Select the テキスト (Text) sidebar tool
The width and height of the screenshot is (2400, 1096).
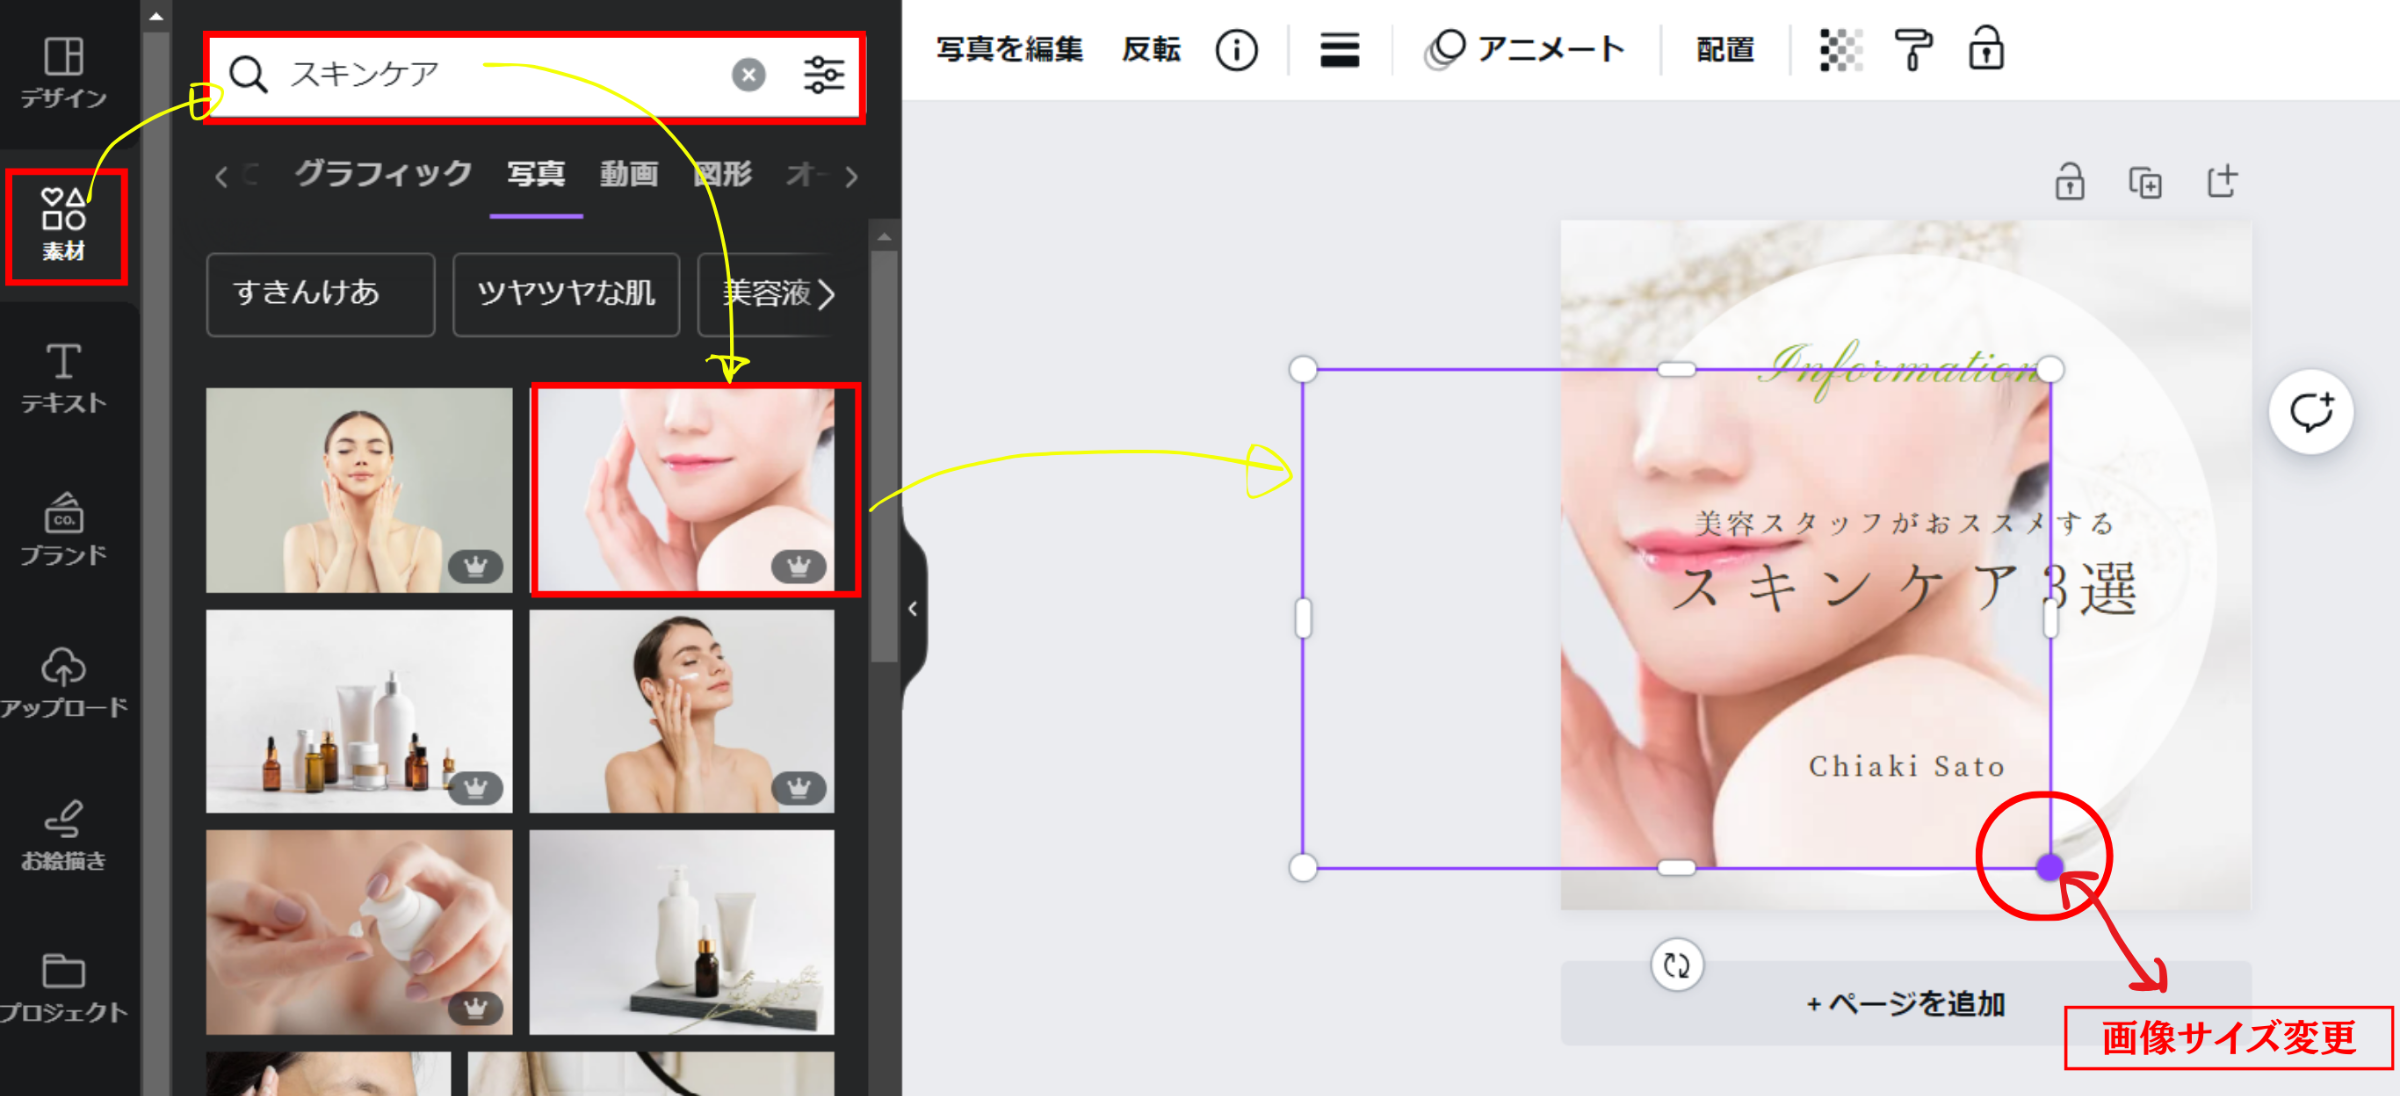[x=64, y=378]
